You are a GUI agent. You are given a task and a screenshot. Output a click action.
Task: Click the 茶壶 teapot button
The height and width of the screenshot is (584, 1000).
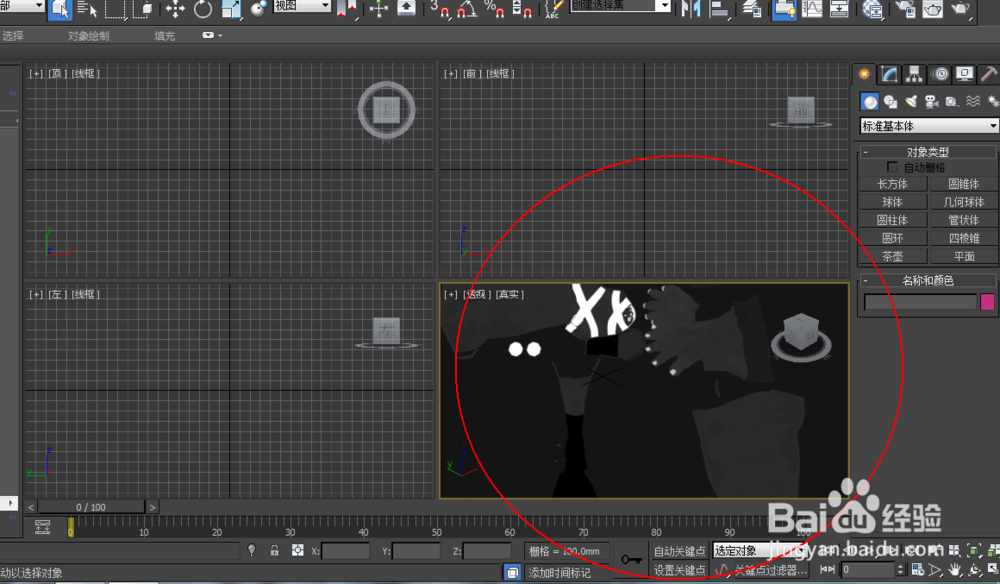point(892,256)
